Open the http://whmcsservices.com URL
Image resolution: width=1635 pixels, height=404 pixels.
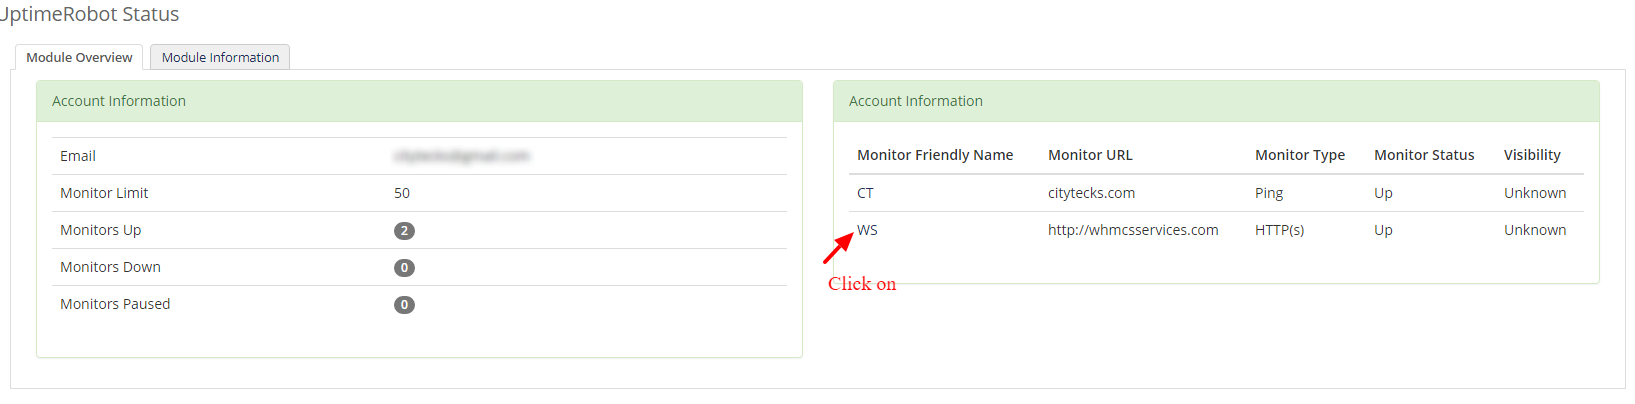[1133, 230]
